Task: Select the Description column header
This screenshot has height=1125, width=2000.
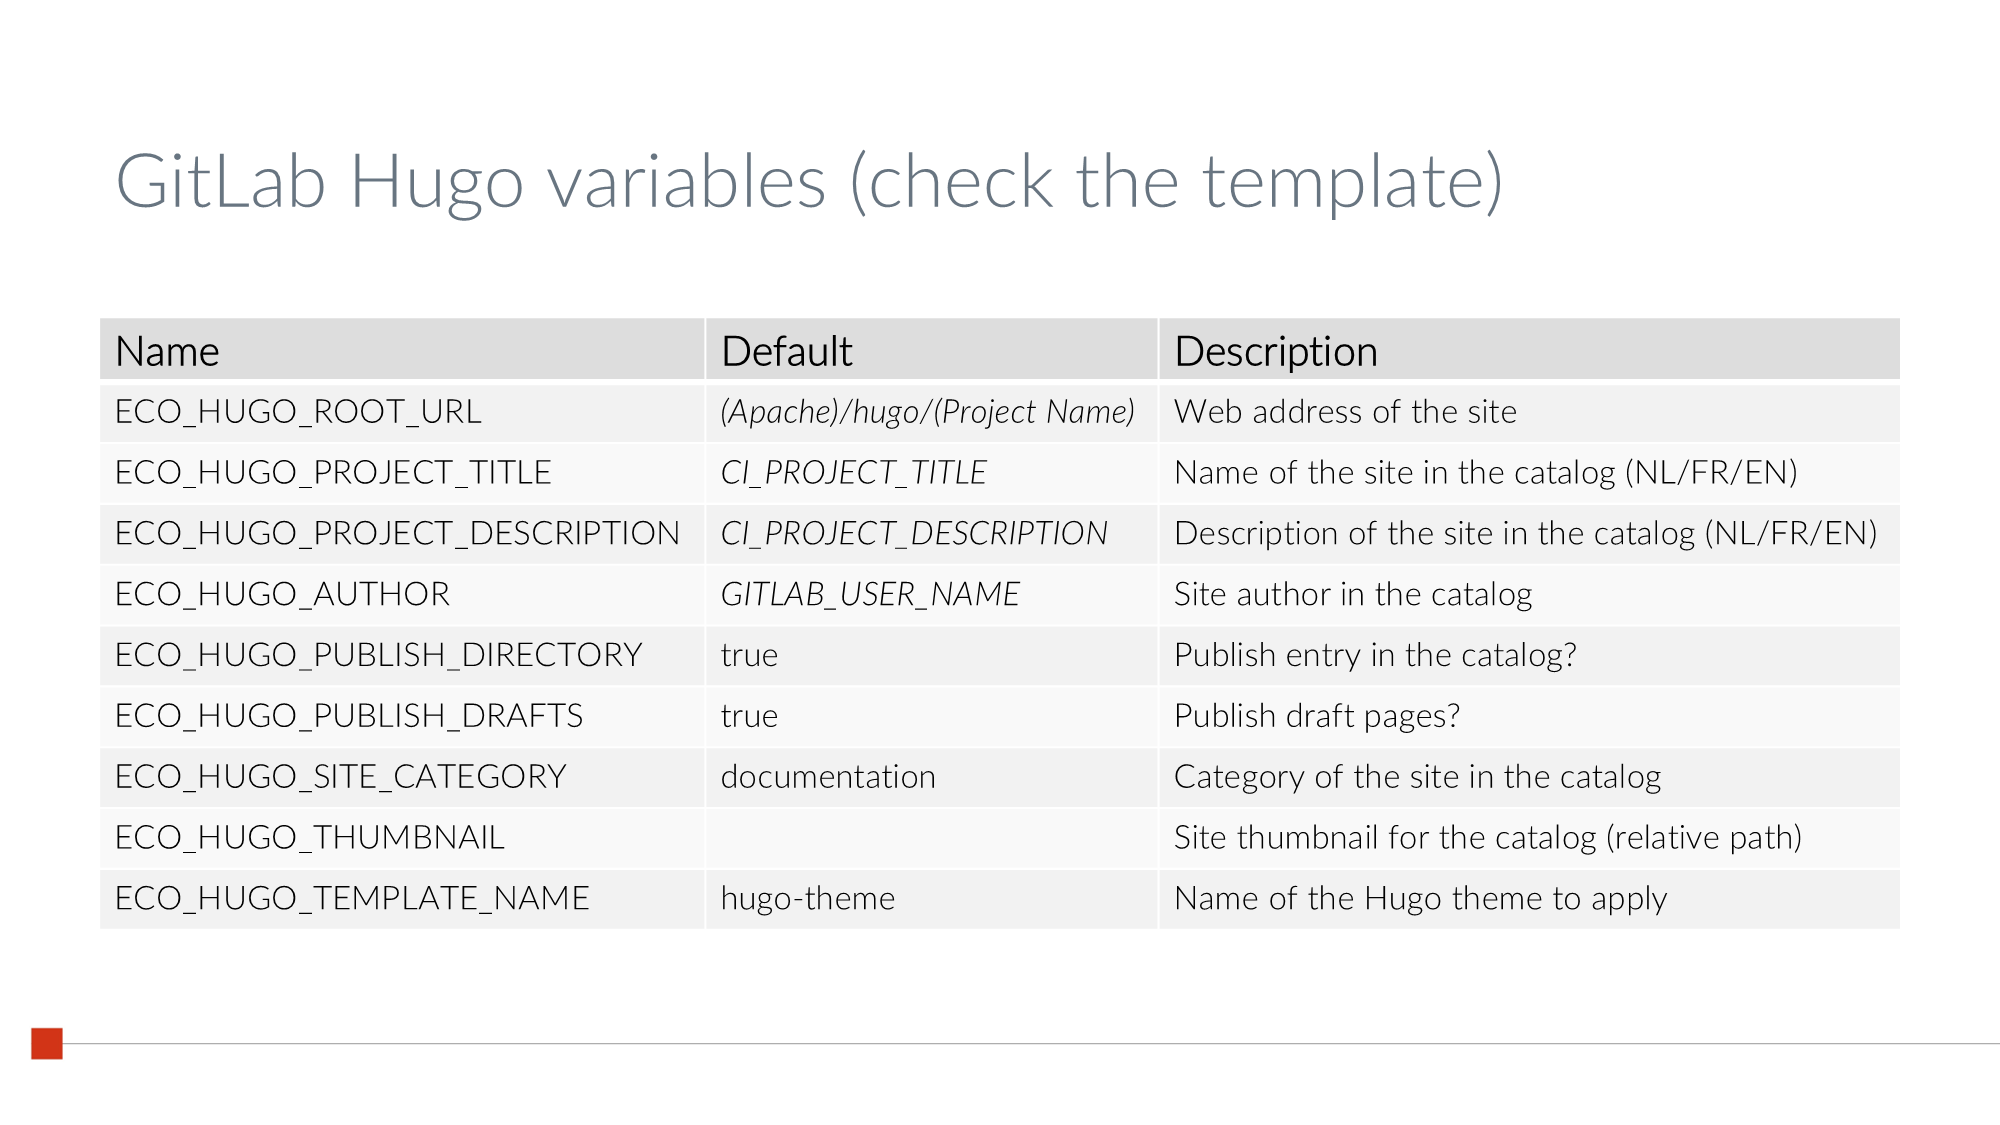Action: (x=1275, y=352)
